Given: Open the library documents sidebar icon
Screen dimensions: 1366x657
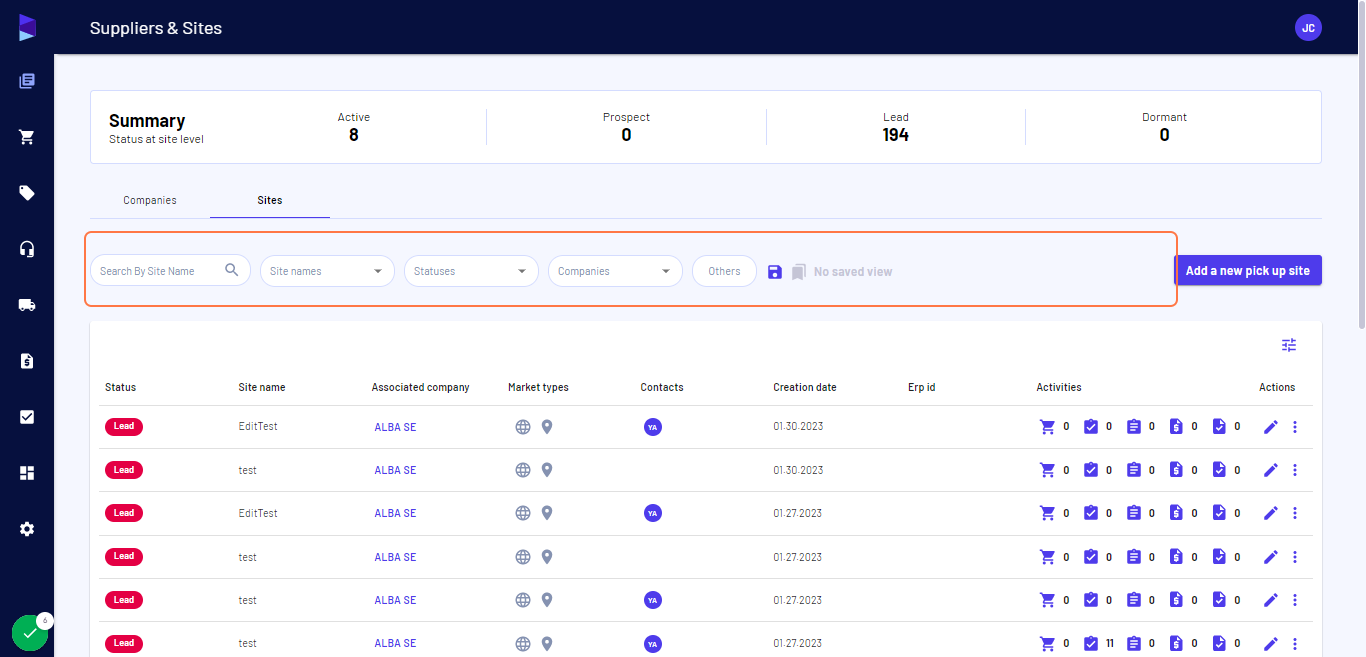Looking at the screenshot, I should point(27,81).
